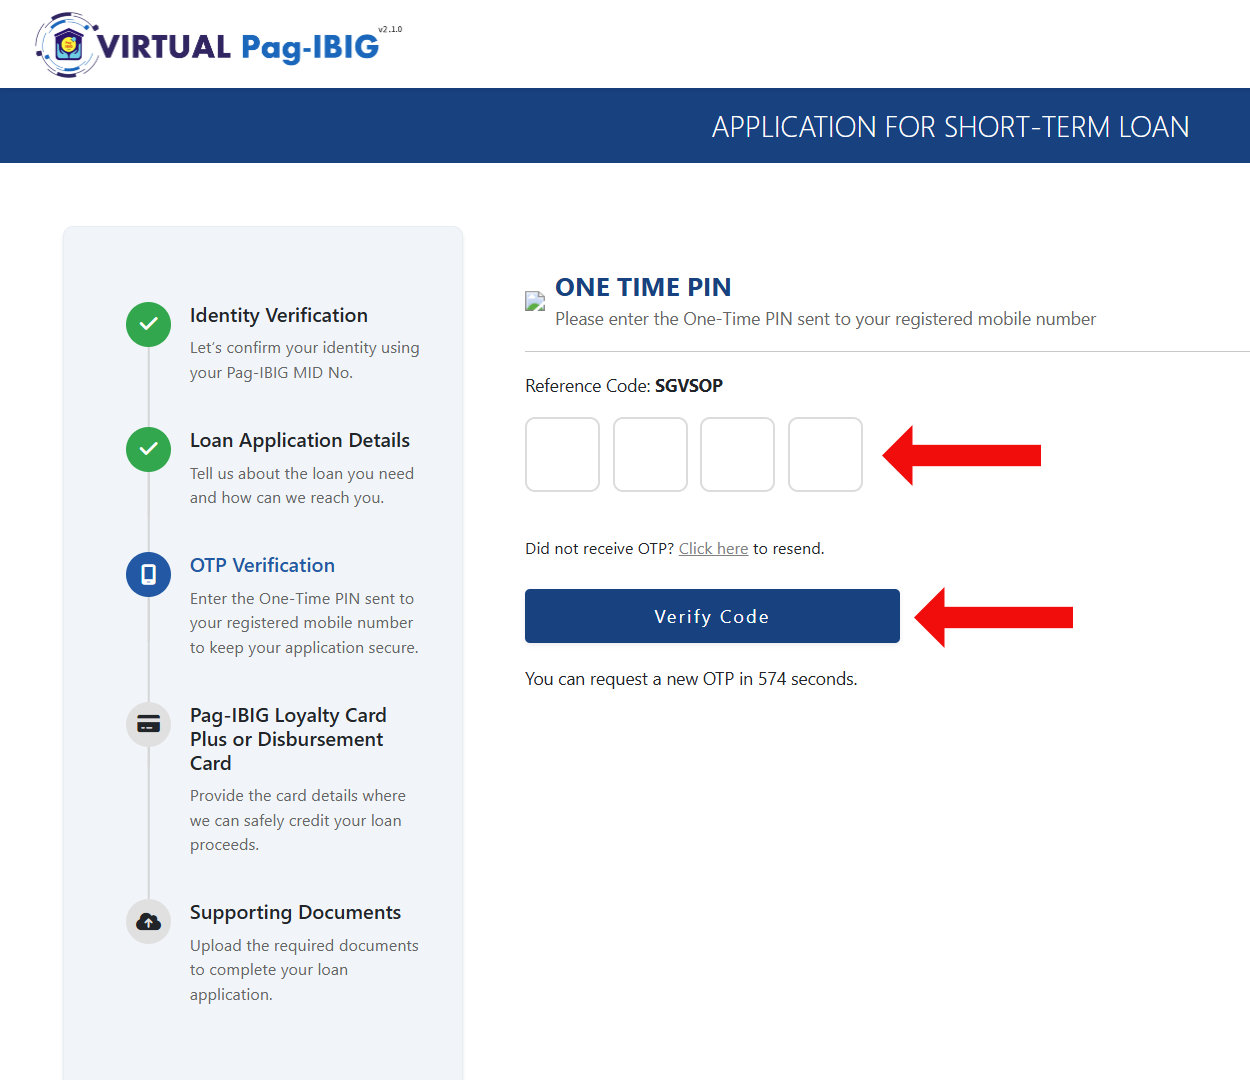This screenshot has height=1080, width=1250.
Task: Click the Virtual Pag-IBIG logo
Action: click(208, 45)
